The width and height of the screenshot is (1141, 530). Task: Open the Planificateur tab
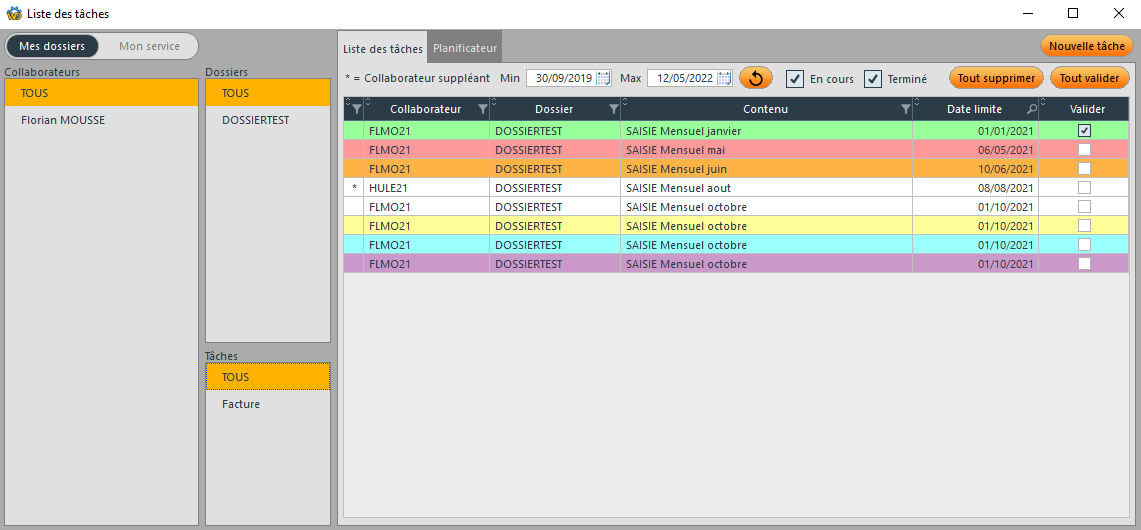point(465,48)
